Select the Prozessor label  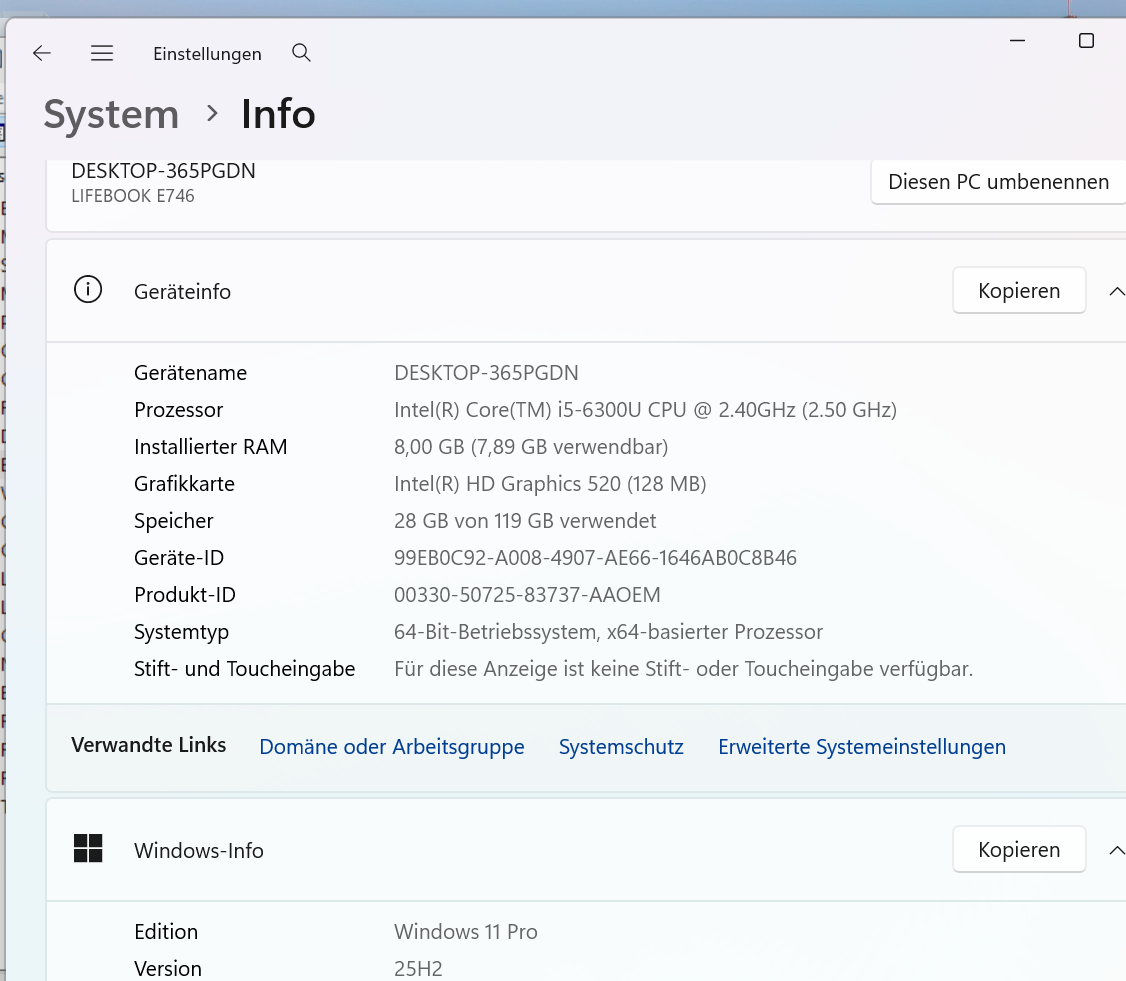(178, 410)
